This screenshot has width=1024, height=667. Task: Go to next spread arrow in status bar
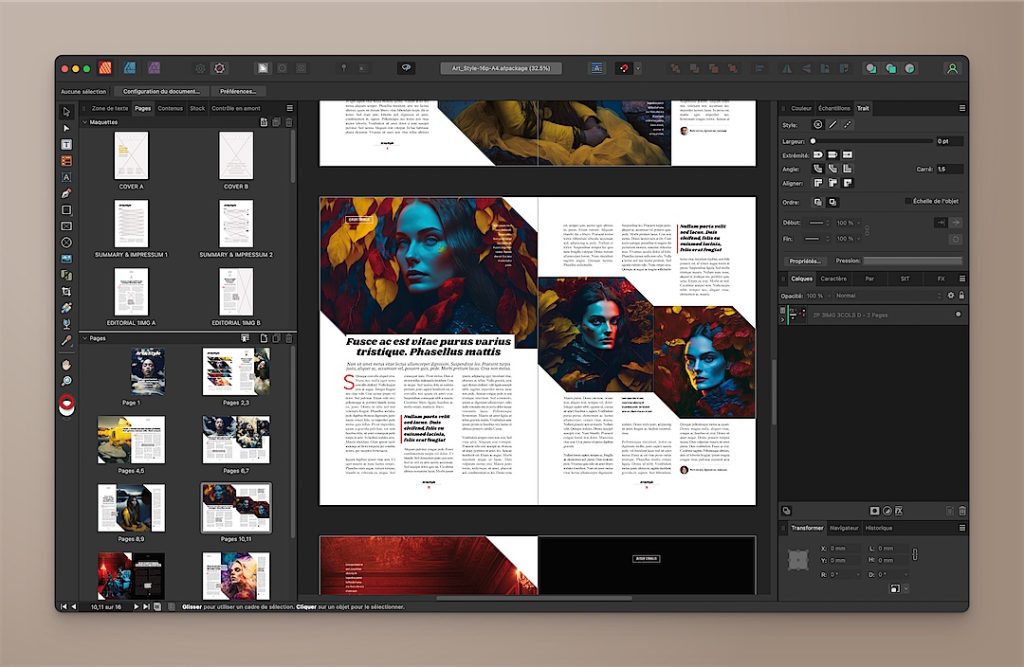point(137,606)
